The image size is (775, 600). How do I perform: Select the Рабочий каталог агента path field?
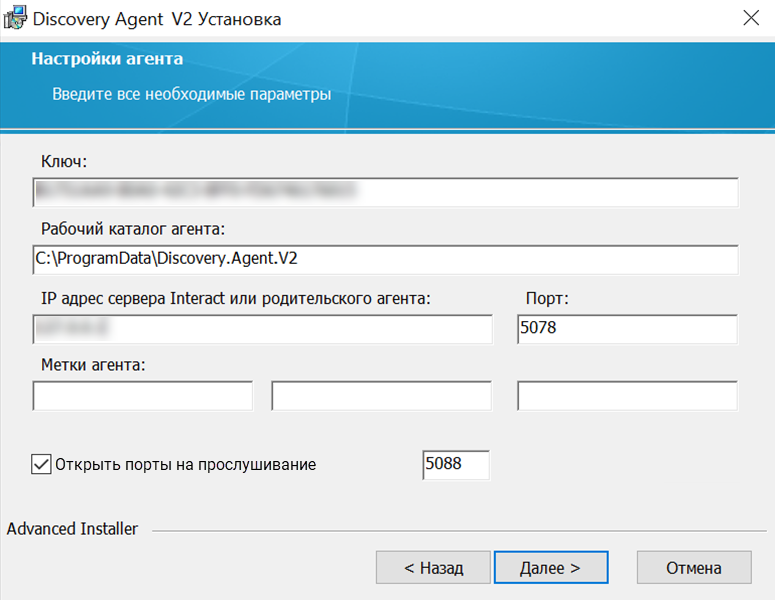[x=386, y=259]
